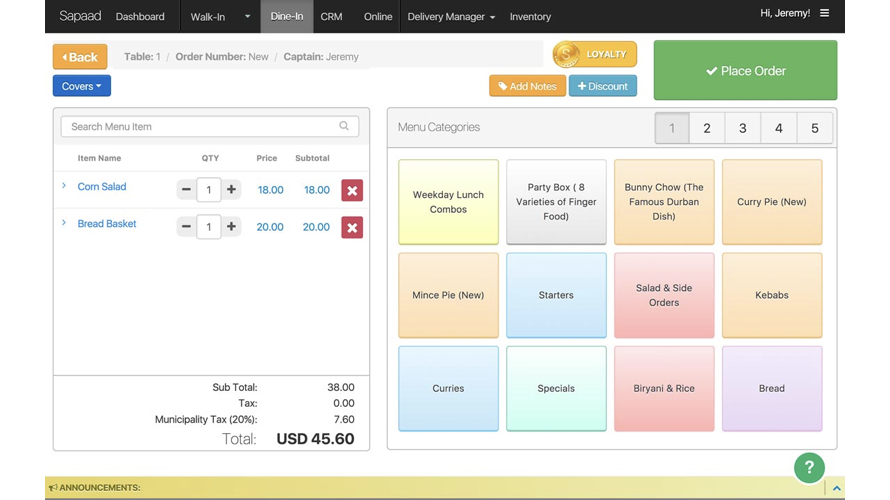The width and height of the screenshot is (890, 500).
Task: Click the search magnifier icon
Action: click(344, 127)
